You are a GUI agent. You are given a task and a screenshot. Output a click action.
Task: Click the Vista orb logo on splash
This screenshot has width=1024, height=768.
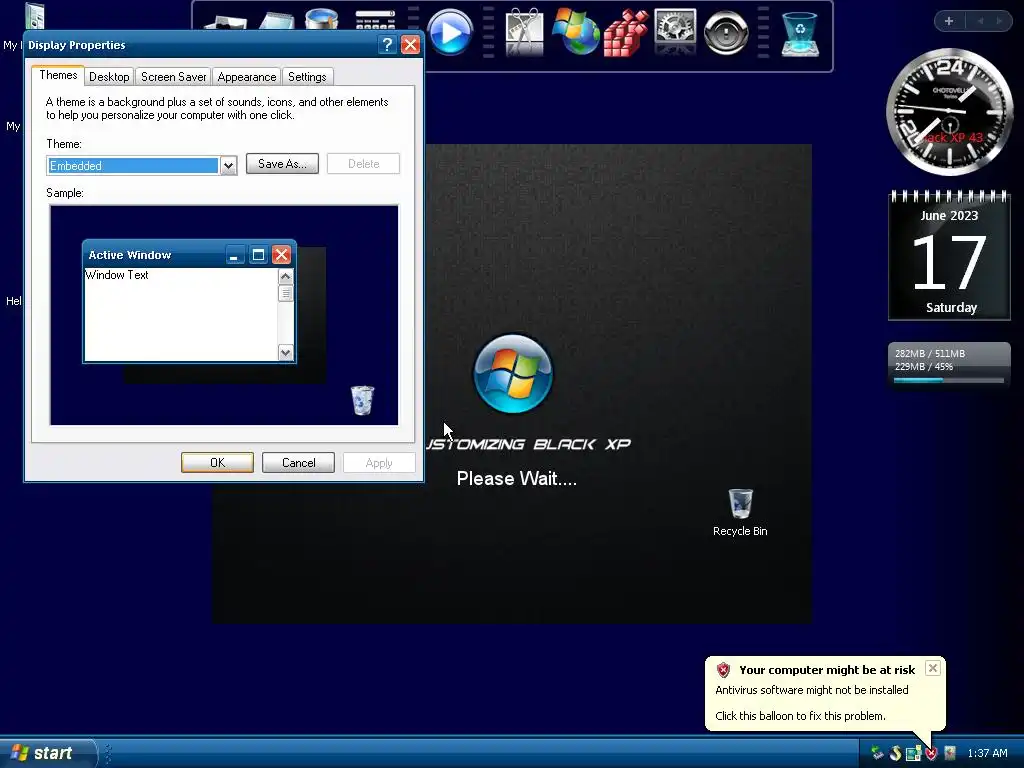pos(513,374)
